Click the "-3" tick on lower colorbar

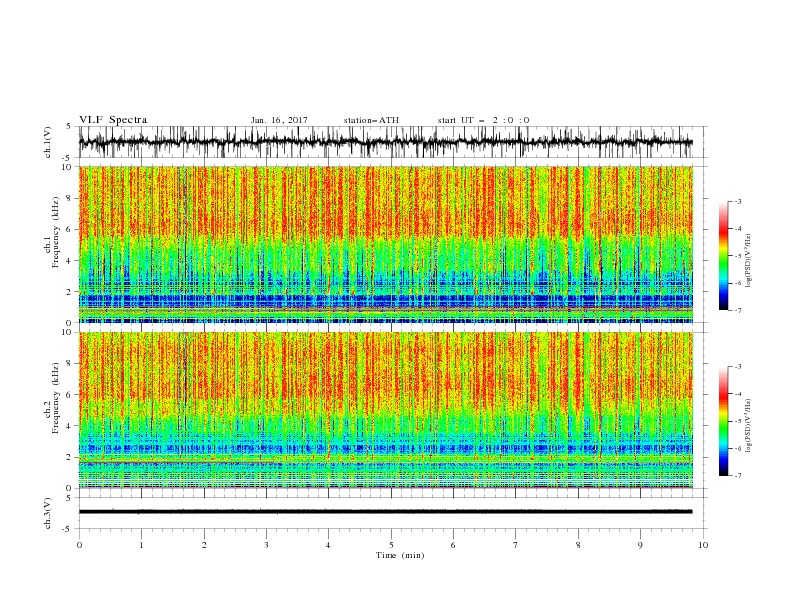click(738, 367)
